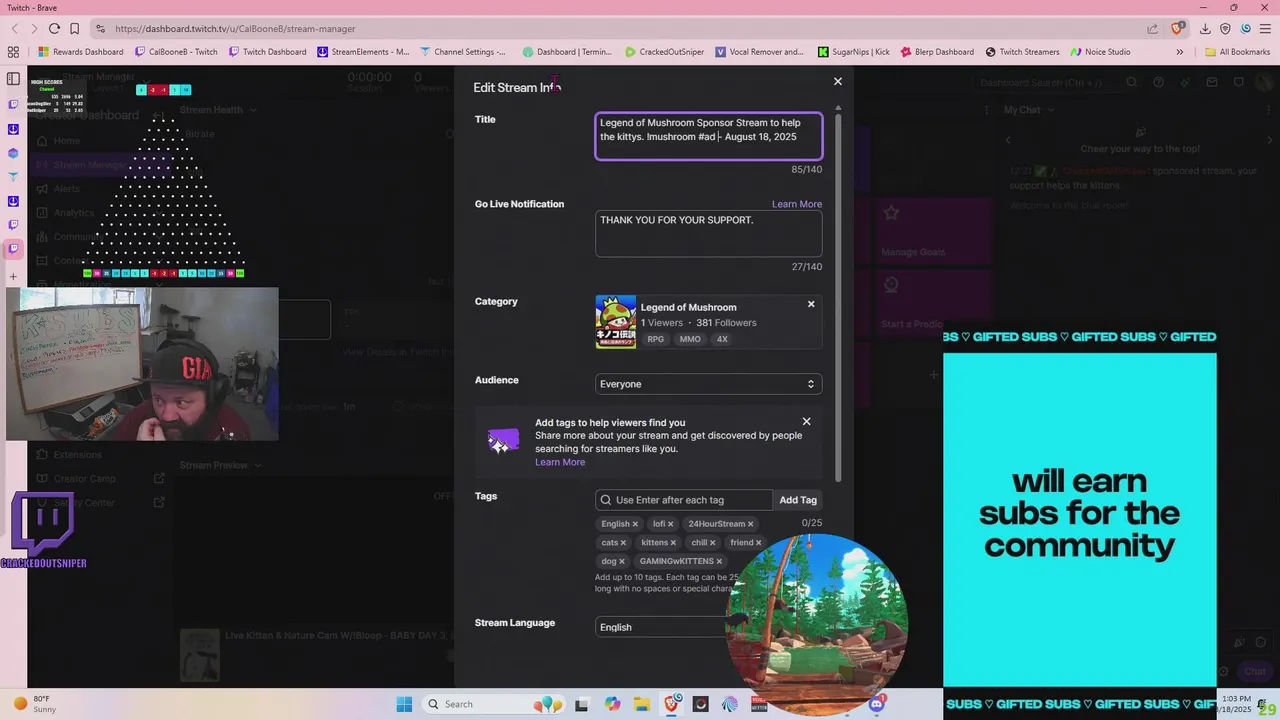This screenshot has height=720, width=1280.
Task: Expand the Stream Health panel header
Action: point(218,110)
